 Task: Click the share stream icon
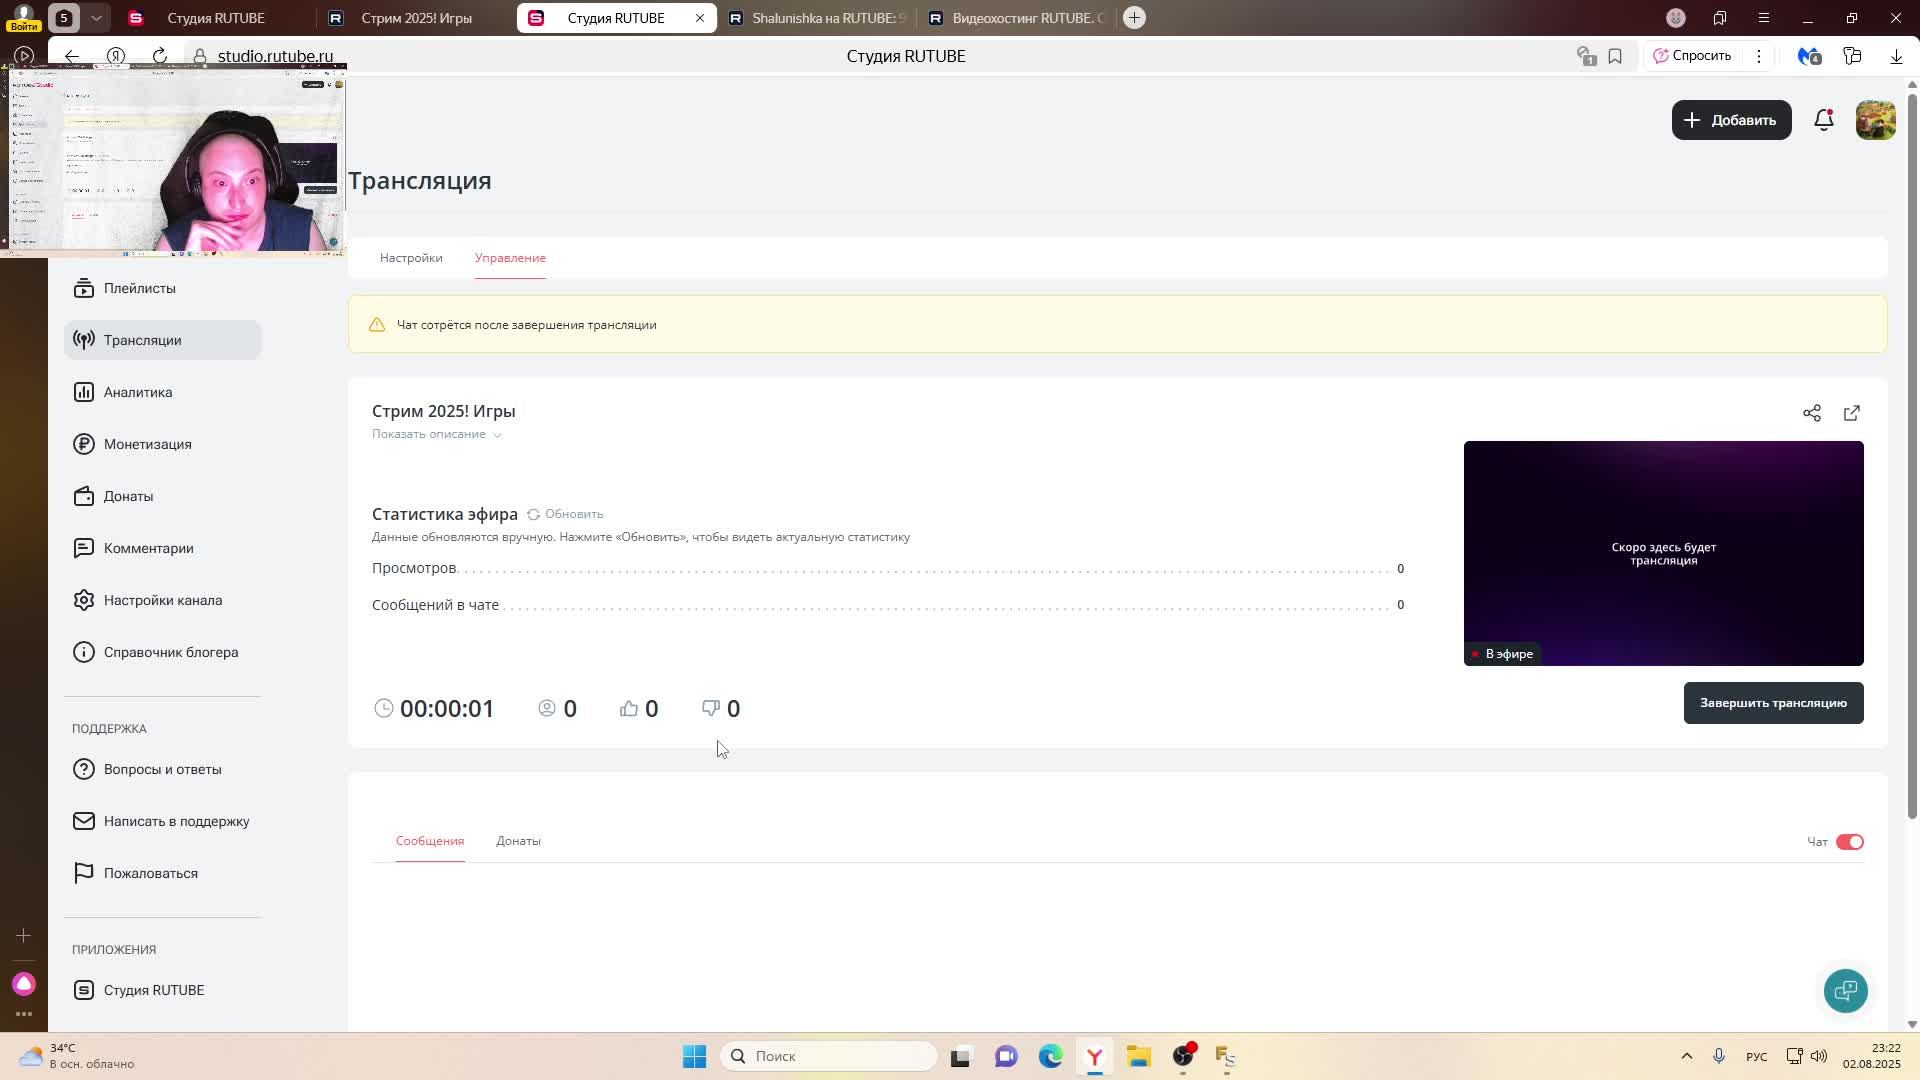[x=1811, y=413]
